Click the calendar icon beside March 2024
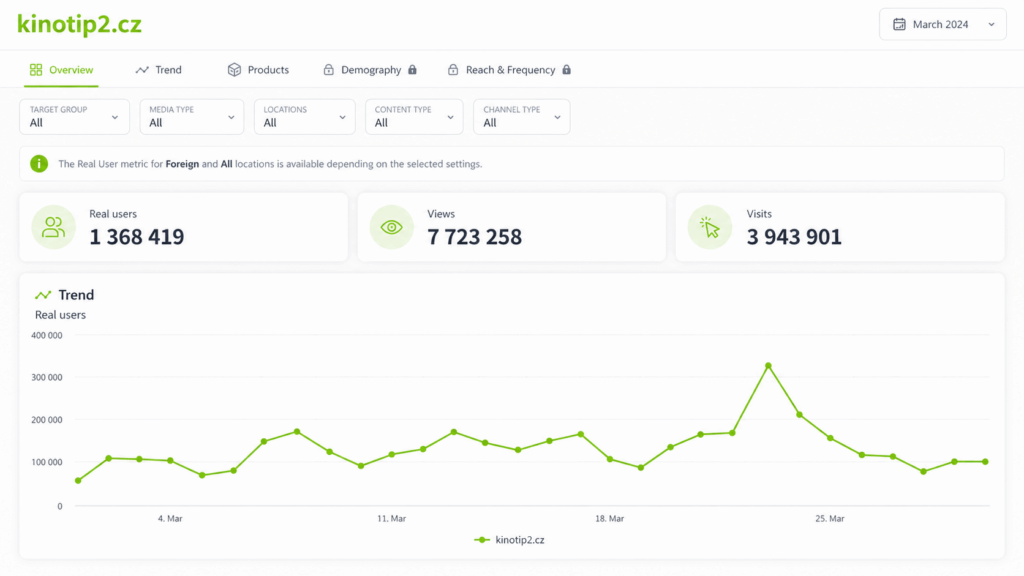This screenshot has width=1024, height=576. (899, 24)
